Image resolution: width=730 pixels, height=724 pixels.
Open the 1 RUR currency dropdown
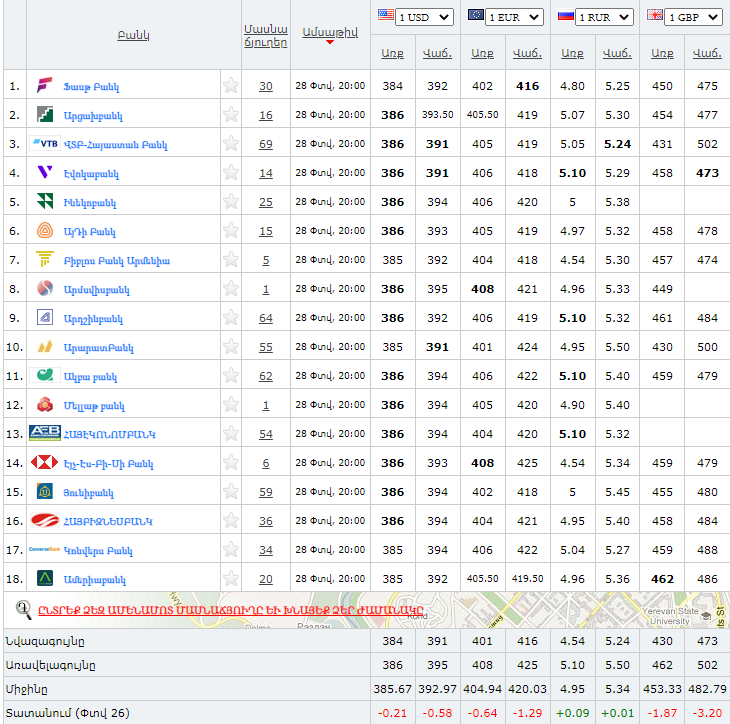(x=604, y=17)
